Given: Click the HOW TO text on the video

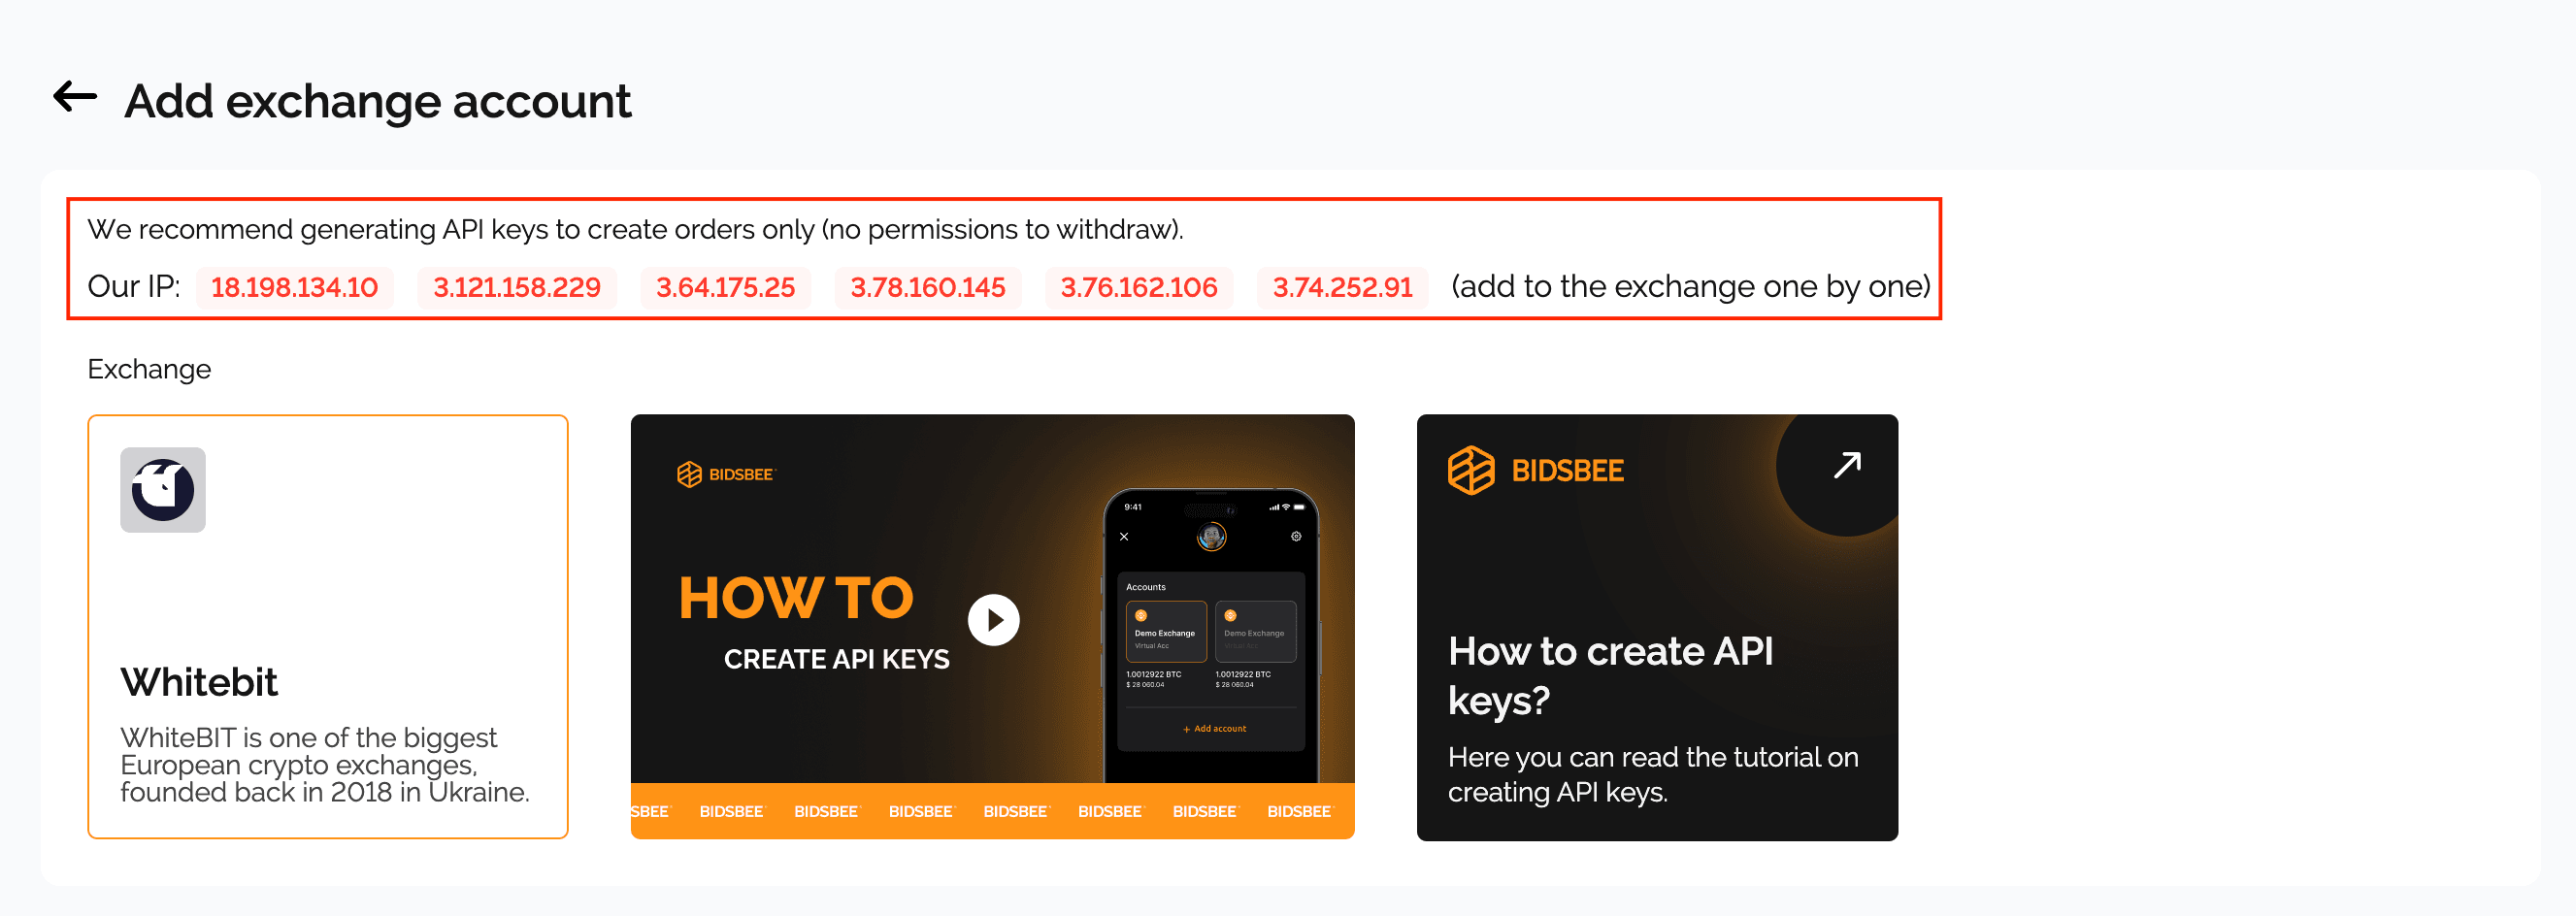Looking at the screenshot, I should tap(796, 598).
